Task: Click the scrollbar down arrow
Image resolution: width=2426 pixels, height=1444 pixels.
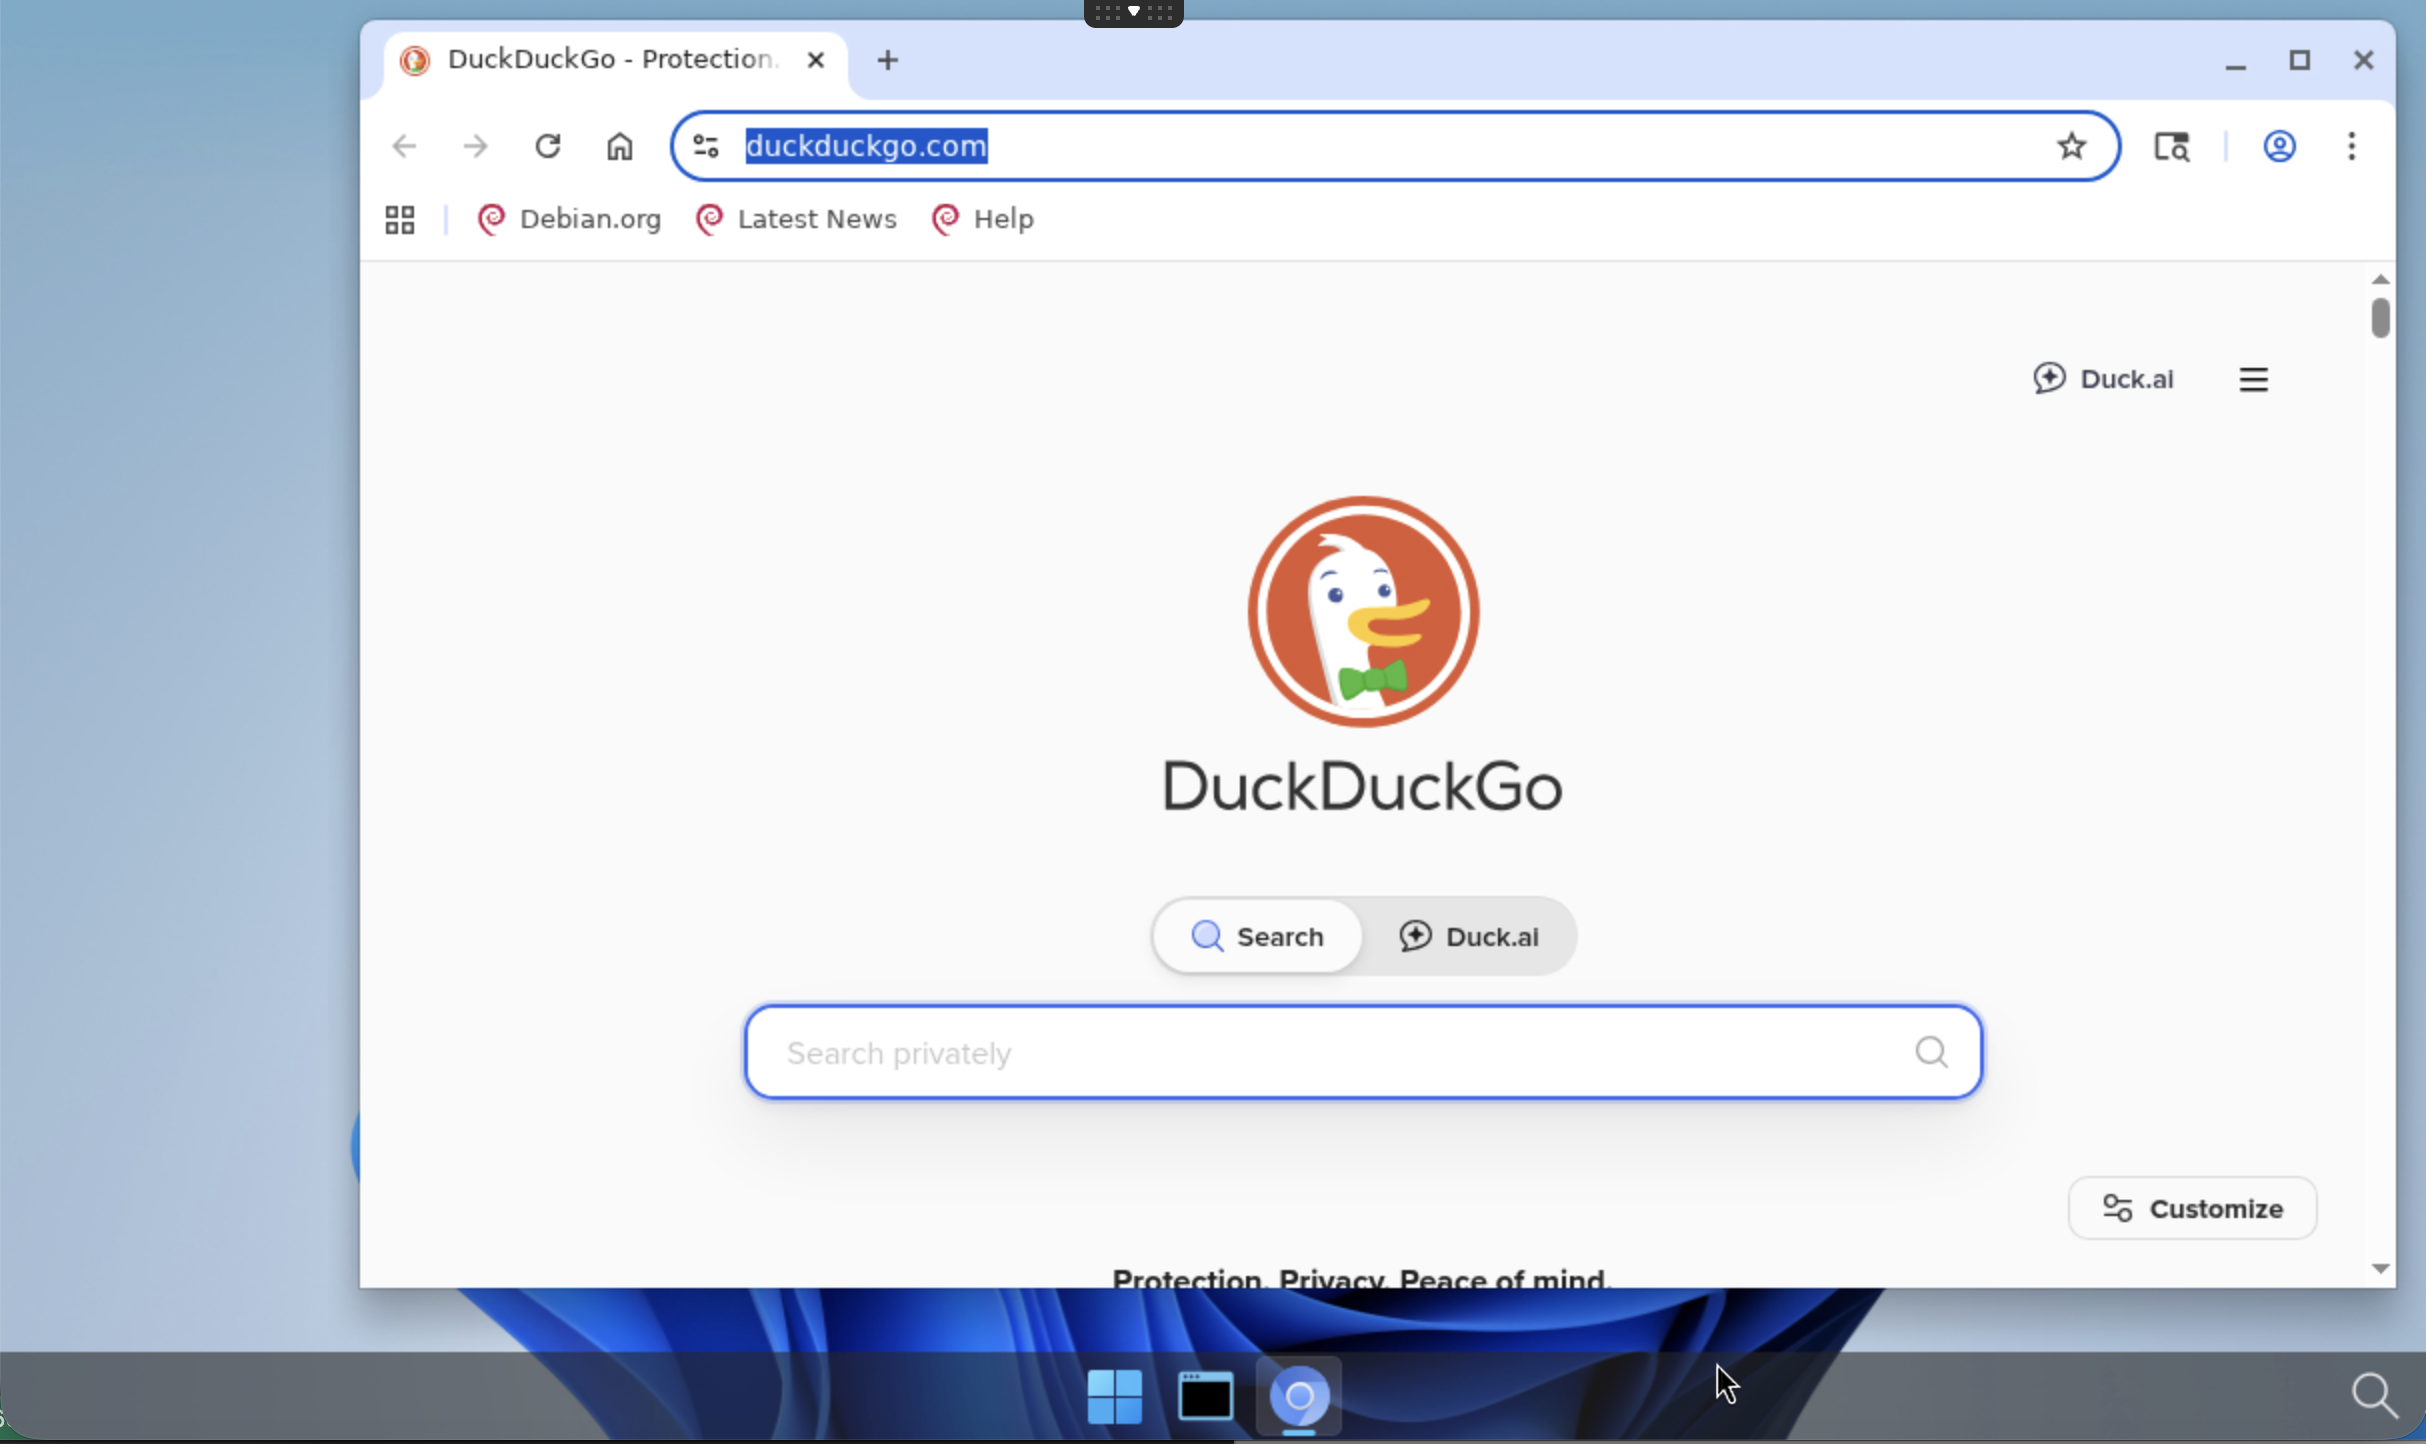Action: coord(2380,1268)
